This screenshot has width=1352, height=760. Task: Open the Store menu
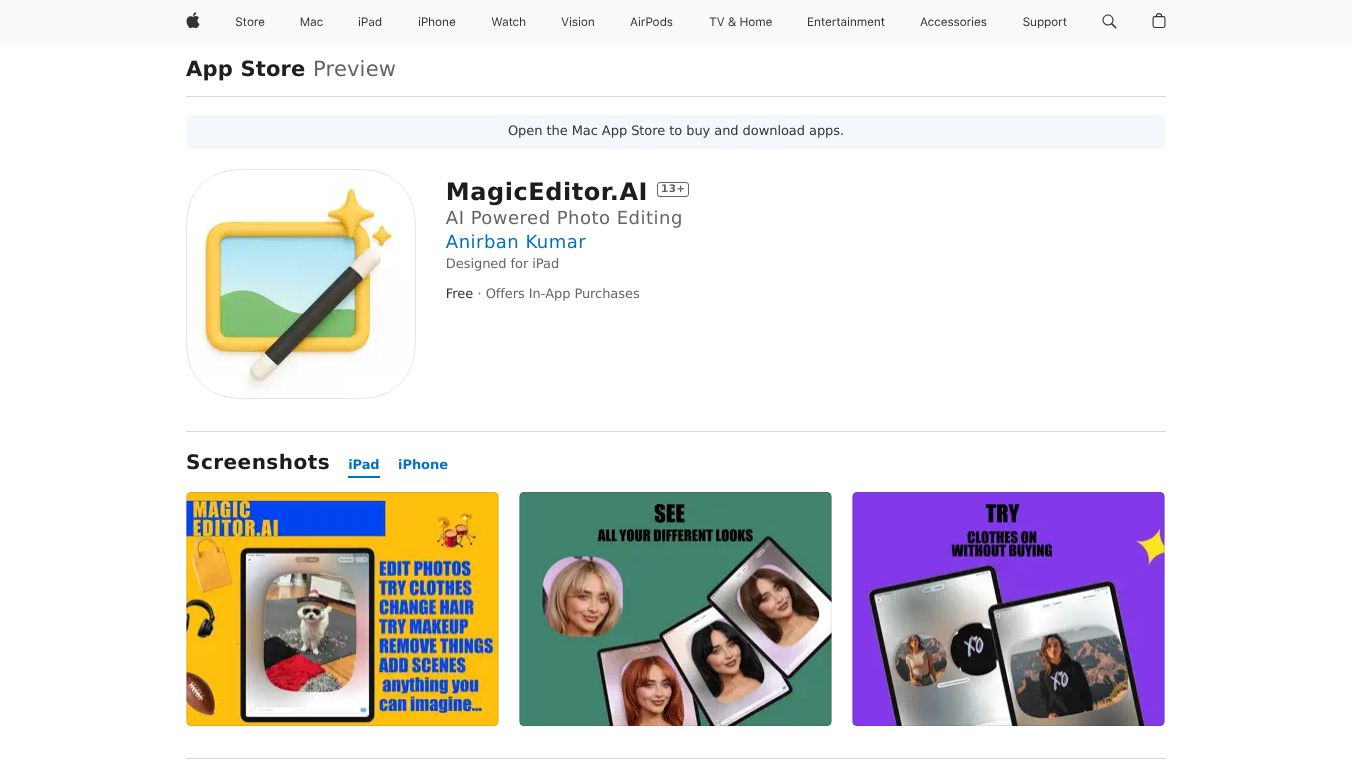coord(250,22)
